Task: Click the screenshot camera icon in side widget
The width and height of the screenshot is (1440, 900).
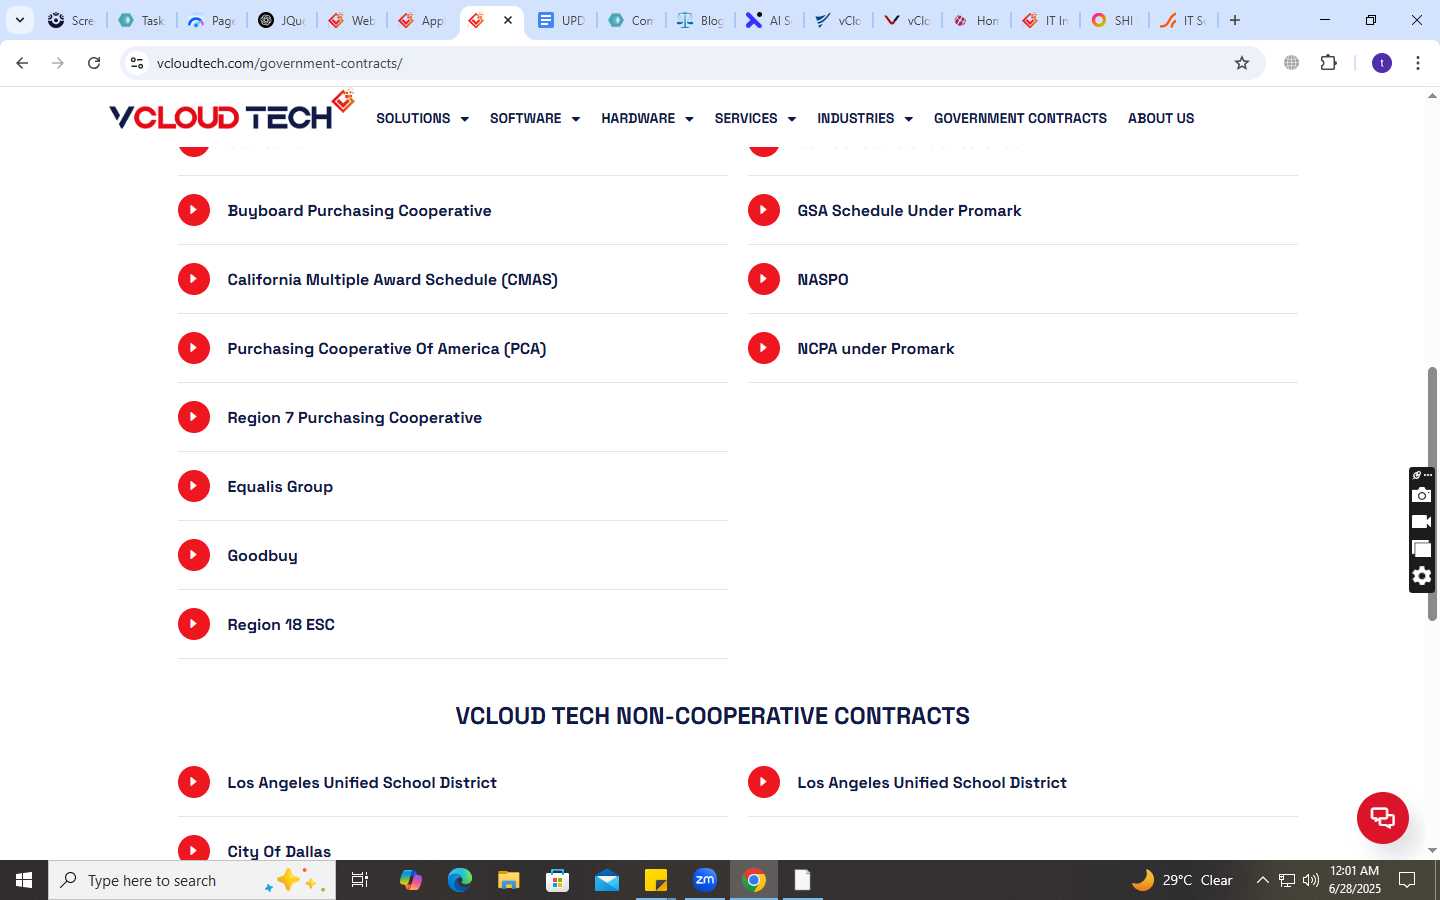Action: [1422, 495]
